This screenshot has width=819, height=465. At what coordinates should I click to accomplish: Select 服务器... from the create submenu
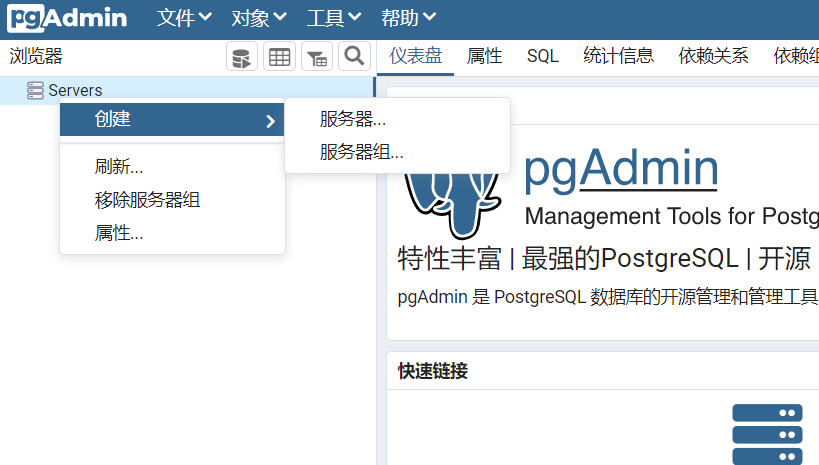pos(353,120)
